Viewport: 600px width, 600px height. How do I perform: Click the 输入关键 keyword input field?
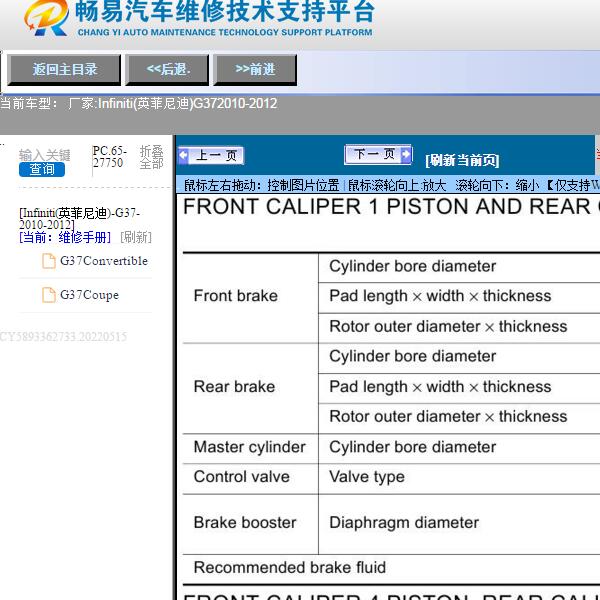(45, 155)
